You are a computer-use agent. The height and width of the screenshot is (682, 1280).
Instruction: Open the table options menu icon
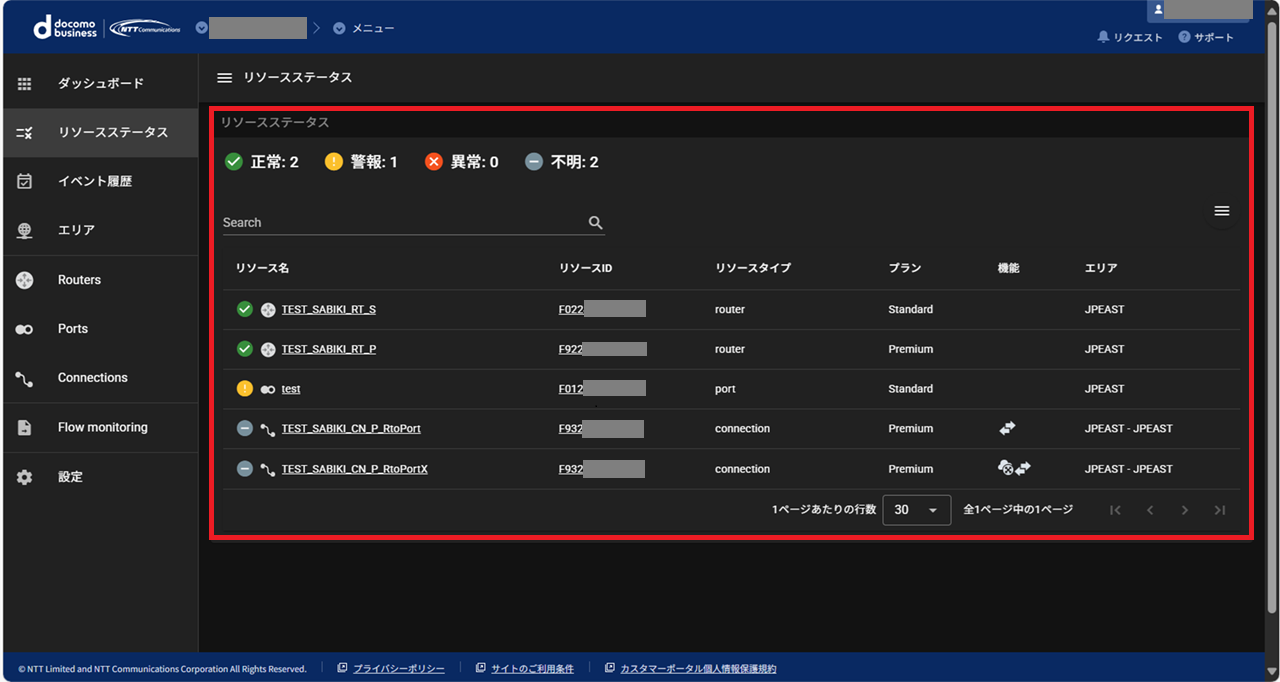click(1221, 211)
